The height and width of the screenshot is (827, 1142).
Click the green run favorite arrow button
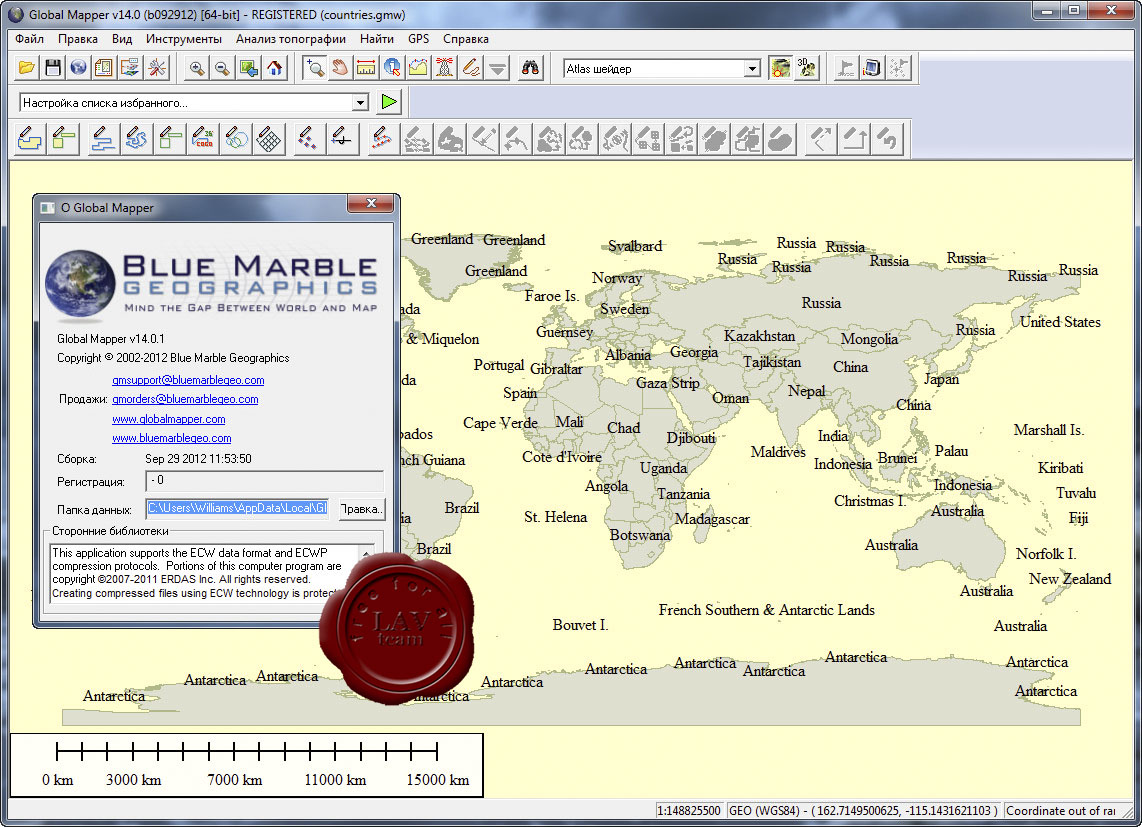point(389,102)
